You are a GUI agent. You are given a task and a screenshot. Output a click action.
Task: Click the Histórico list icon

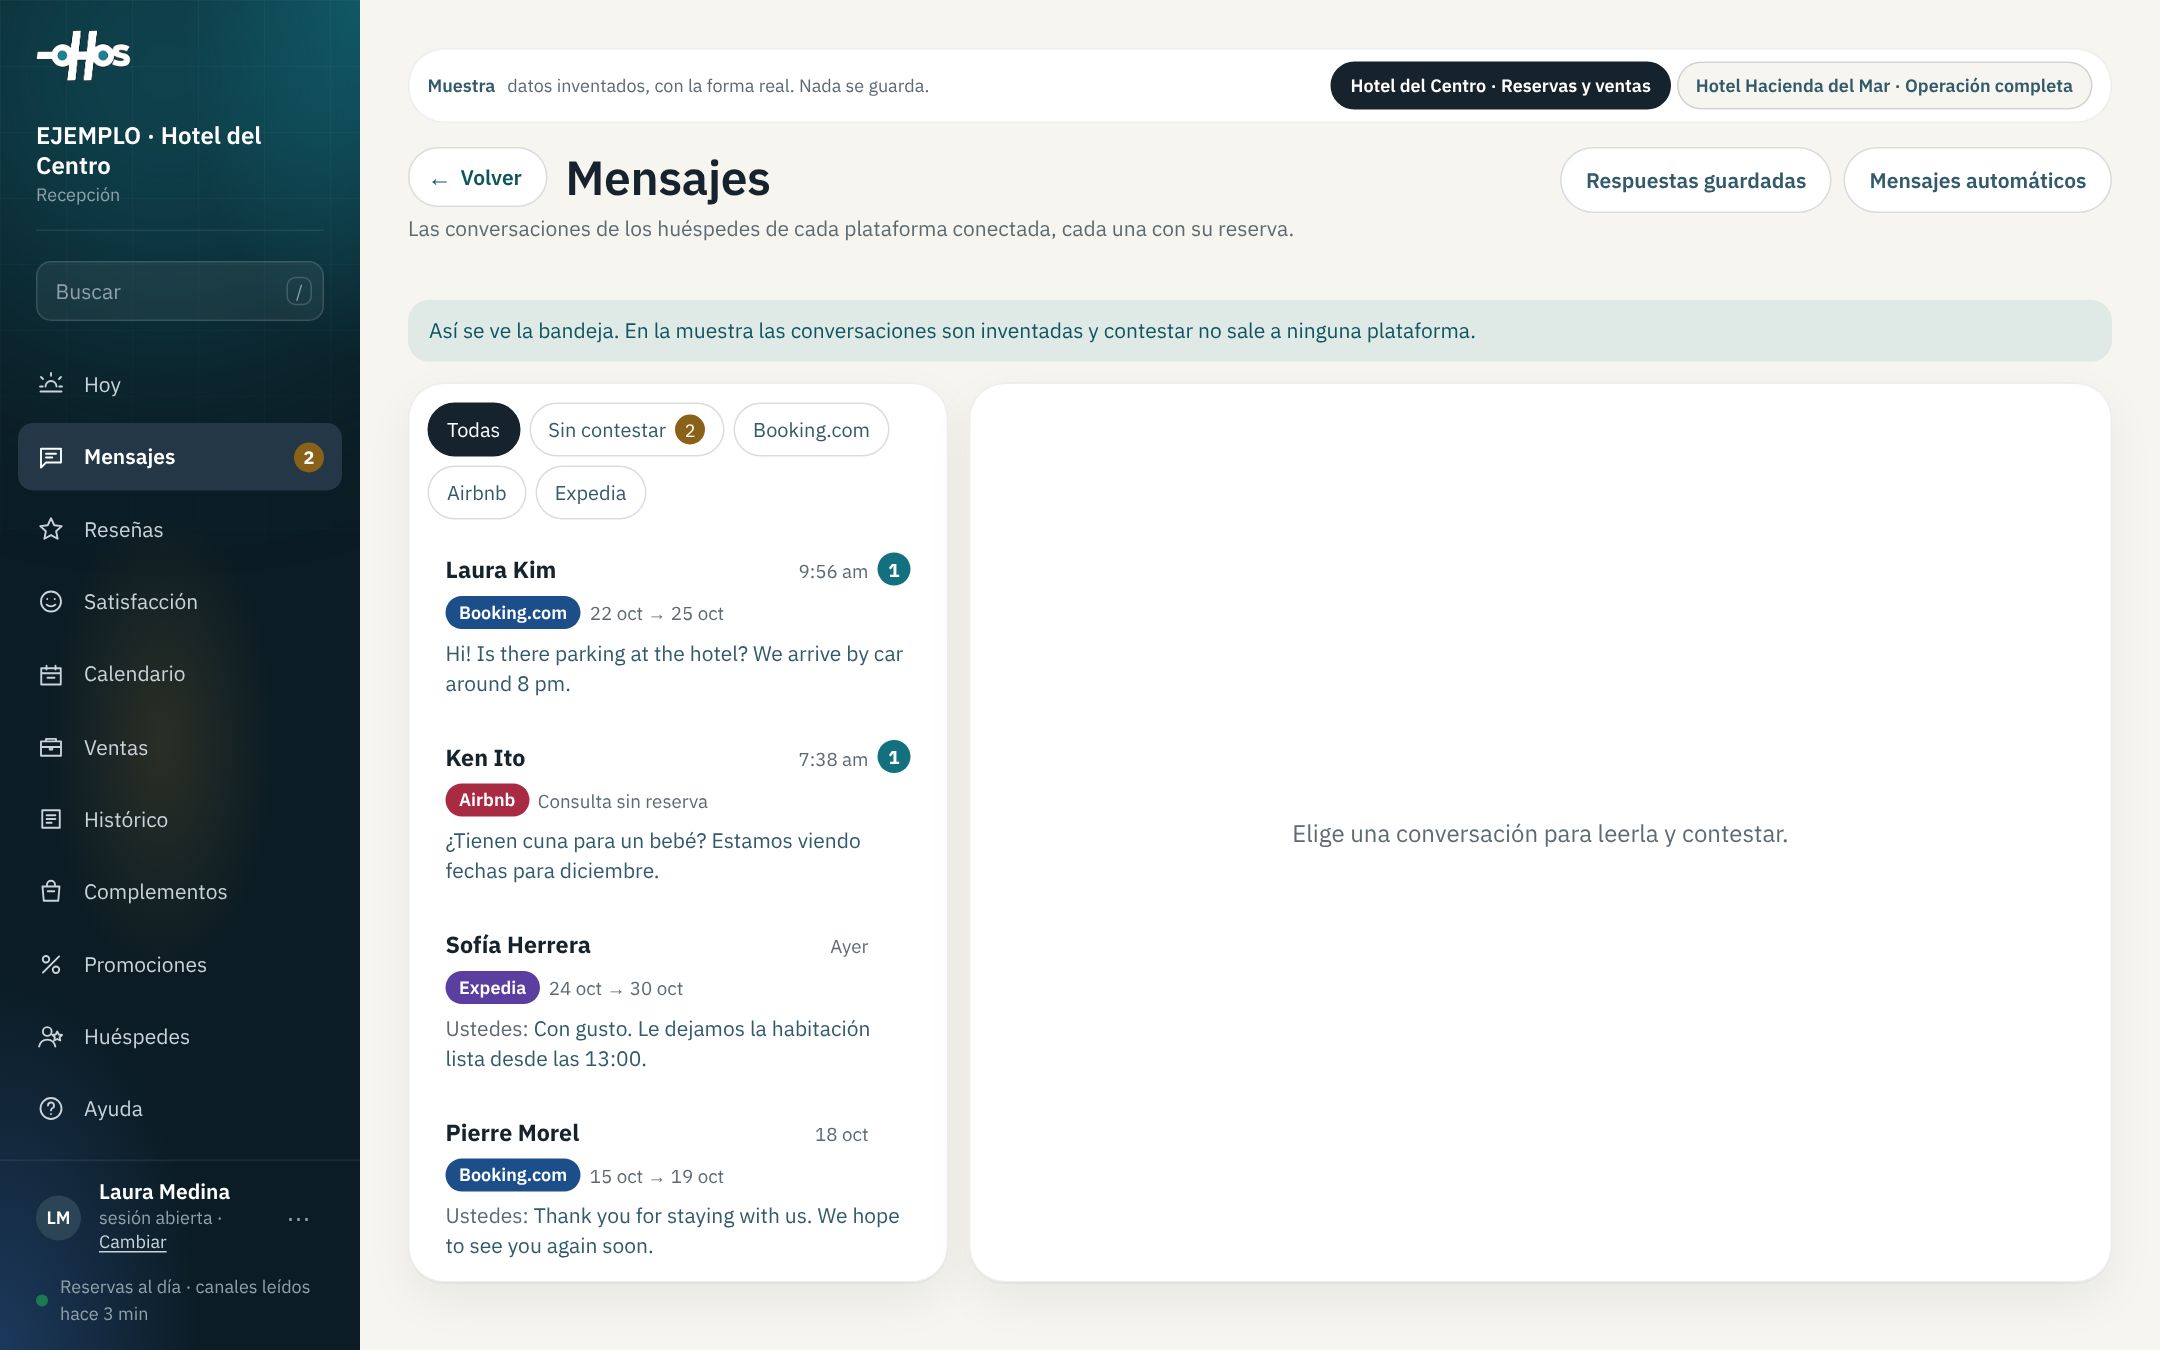pos(51,819)
